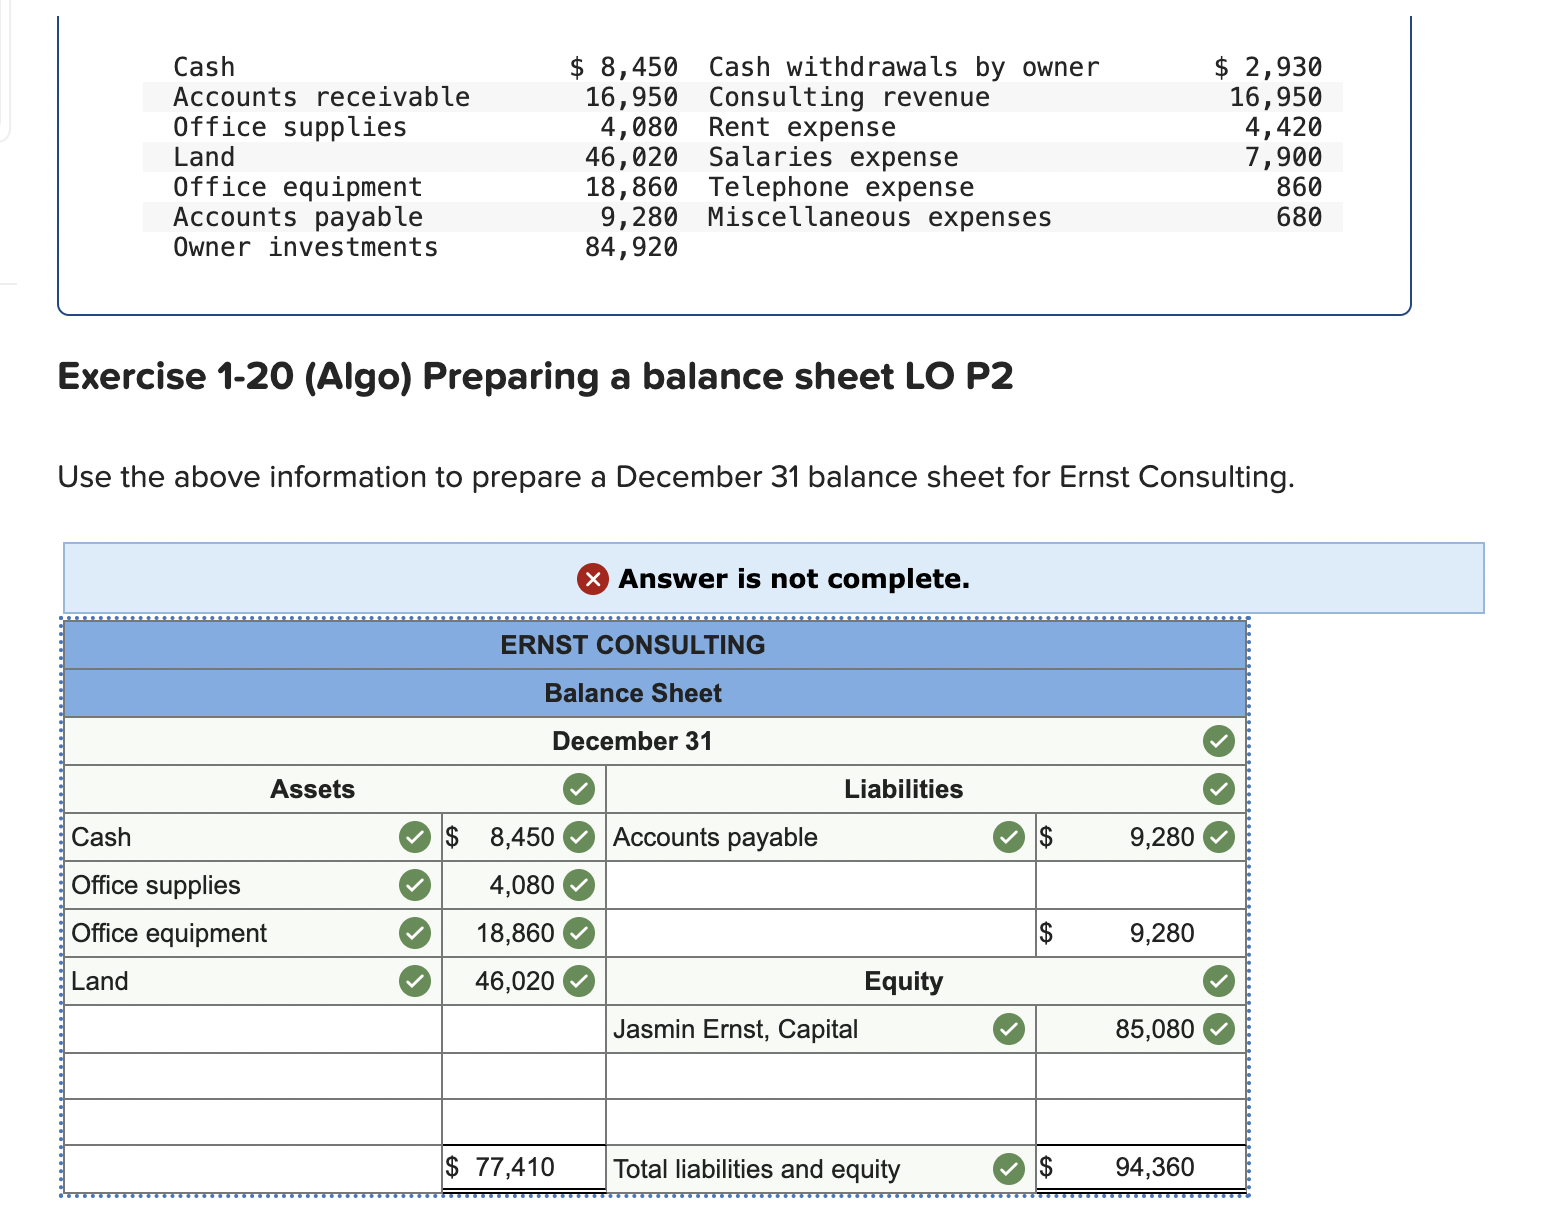Select the Assets section header
This screenshot has height=1224, width=1556.
pyautogui.click(x=312, y=789)
